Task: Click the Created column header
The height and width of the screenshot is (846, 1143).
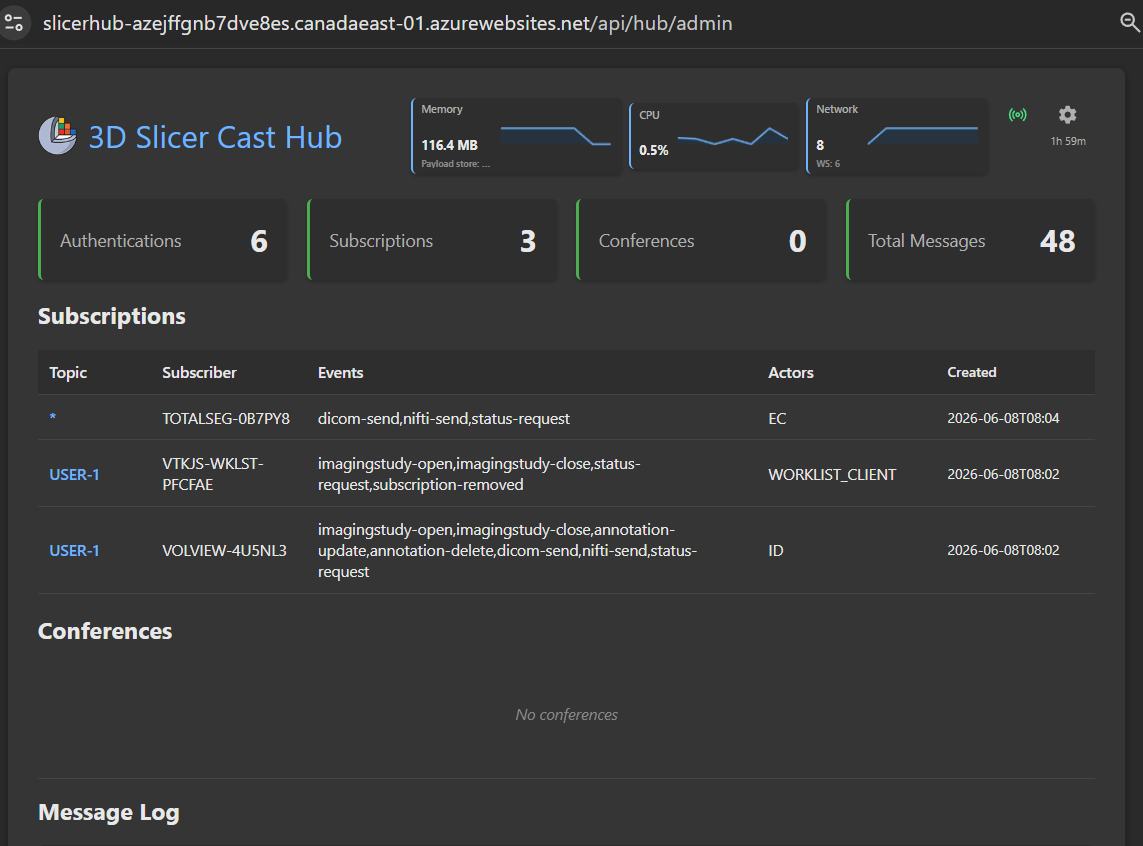Action: [x=972, y=372]
